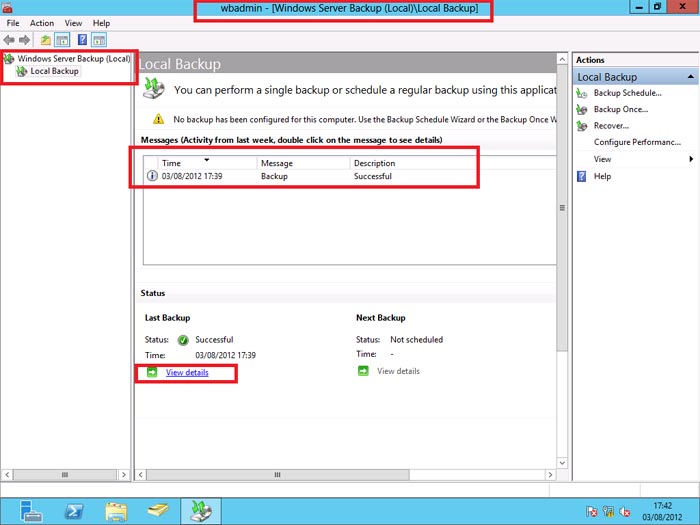Click the Recover action icon
700x525 pixels.
[x=581, y=126]
